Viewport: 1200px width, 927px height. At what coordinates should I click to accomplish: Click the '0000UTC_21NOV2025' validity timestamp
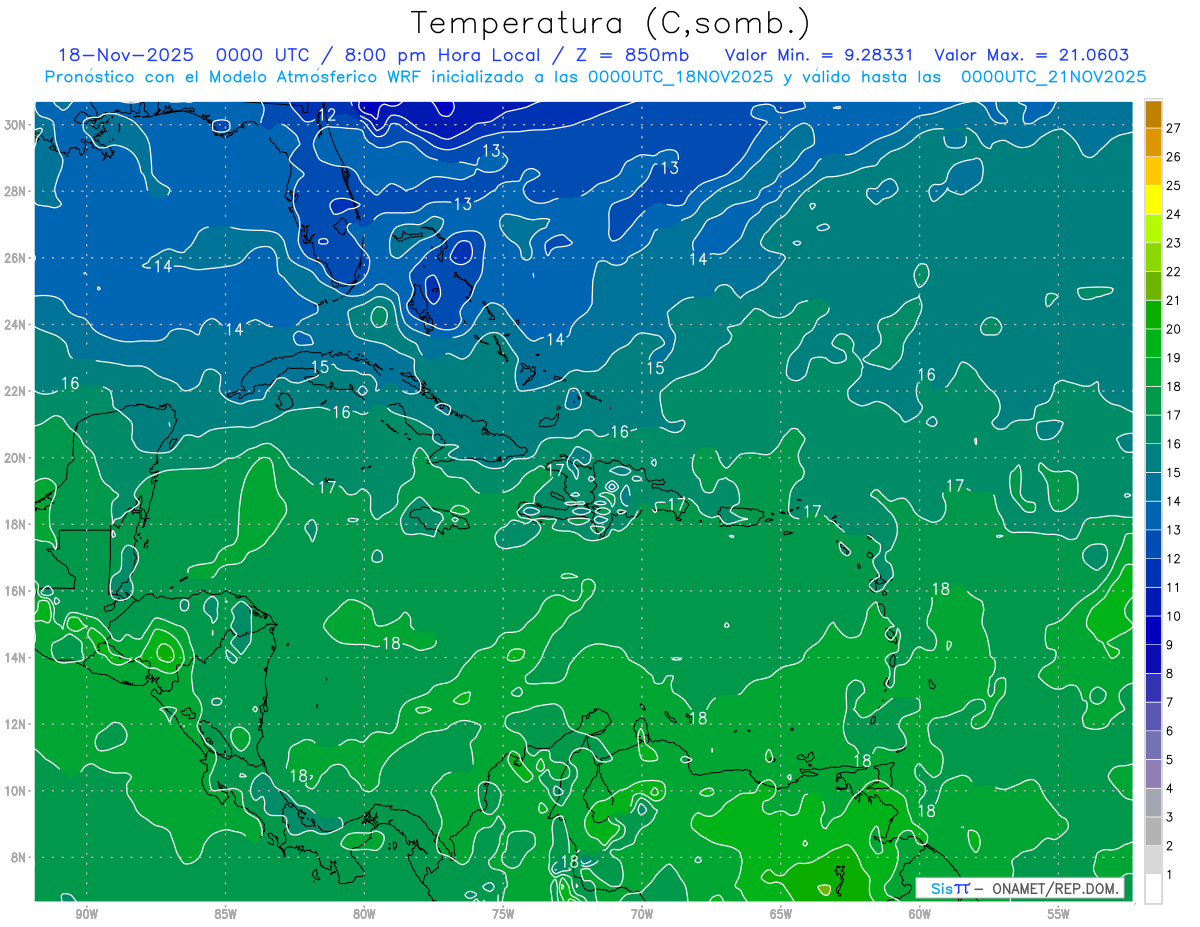tap(1053, 76)
